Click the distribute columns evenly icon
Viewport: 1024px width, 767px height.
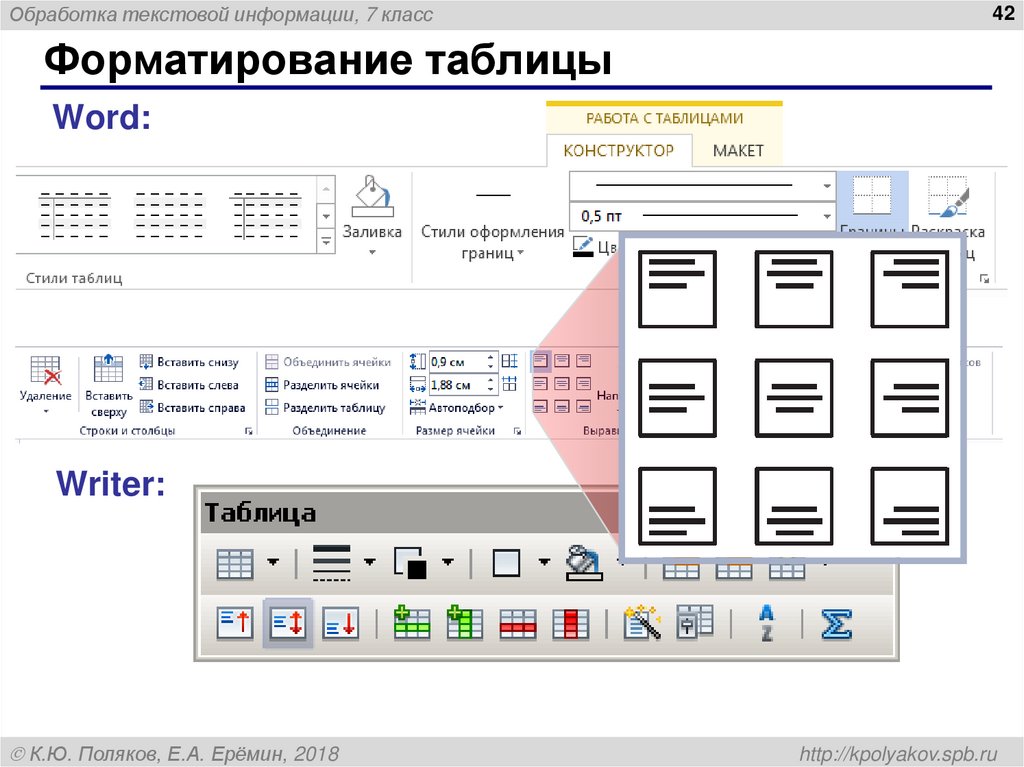click(509, 384)
